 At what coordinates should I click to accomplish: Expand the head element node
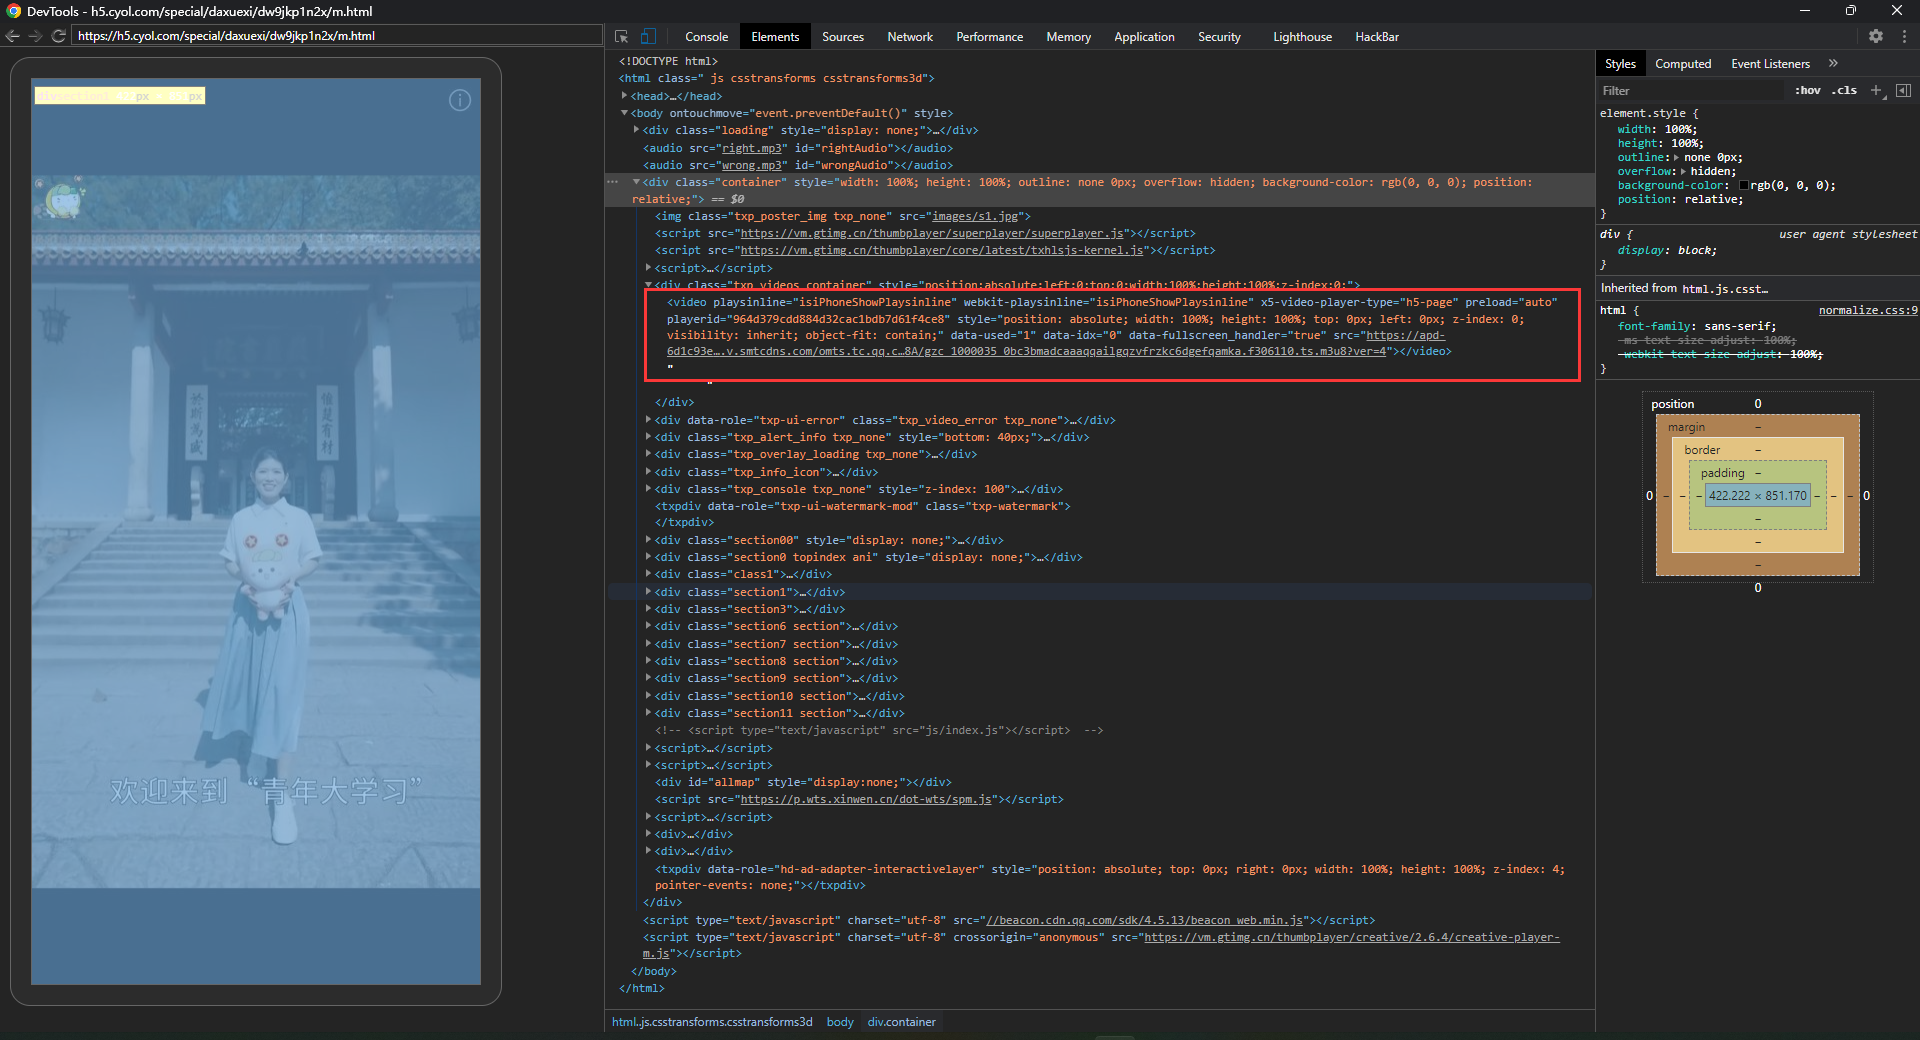(x=624, y=96)
